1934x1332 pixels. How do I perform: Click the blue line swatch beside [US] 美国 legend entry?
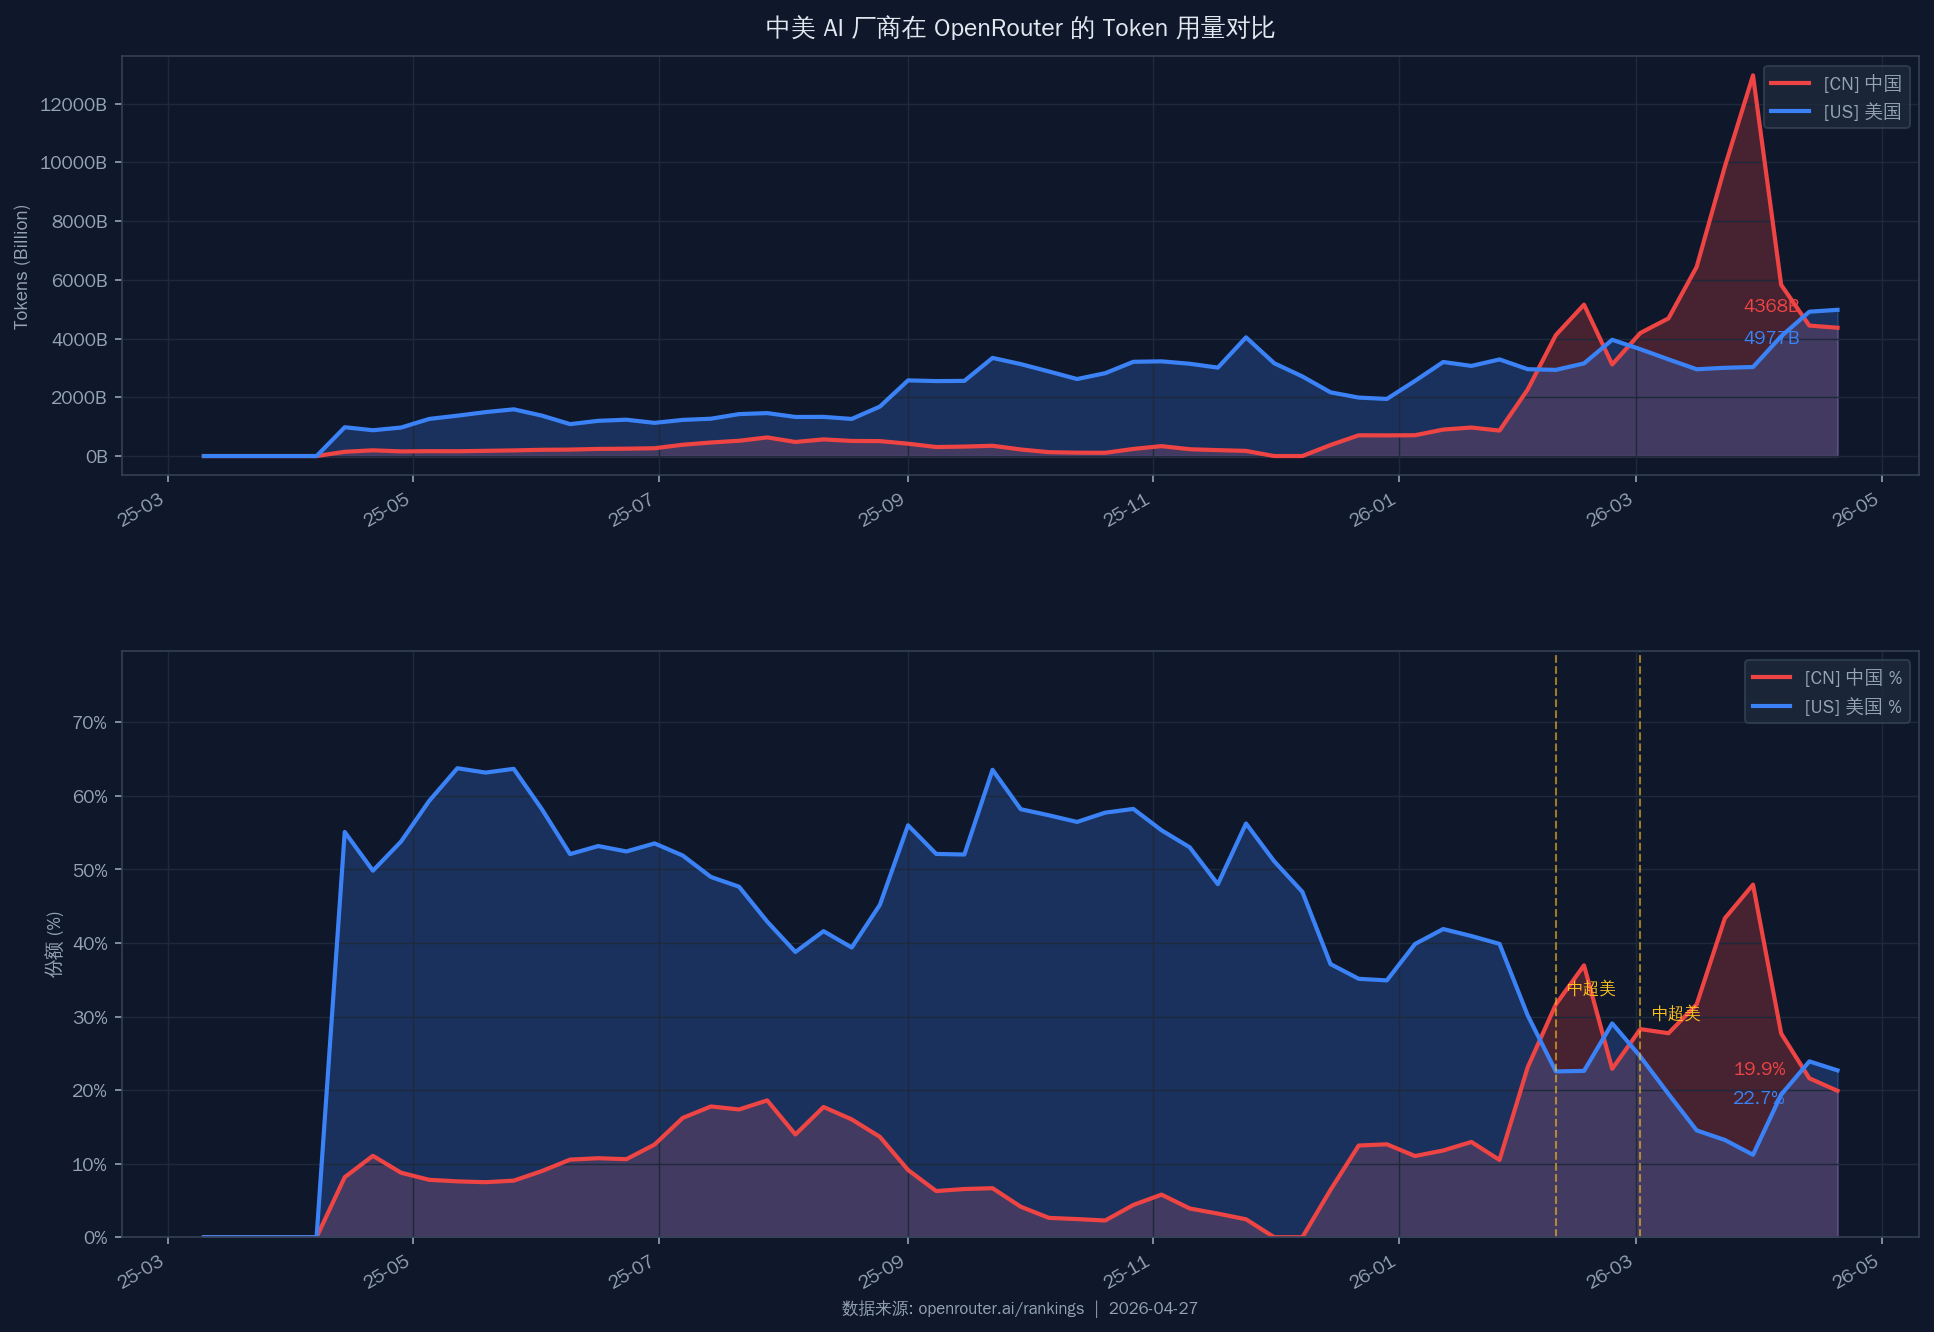[1790, 112]
